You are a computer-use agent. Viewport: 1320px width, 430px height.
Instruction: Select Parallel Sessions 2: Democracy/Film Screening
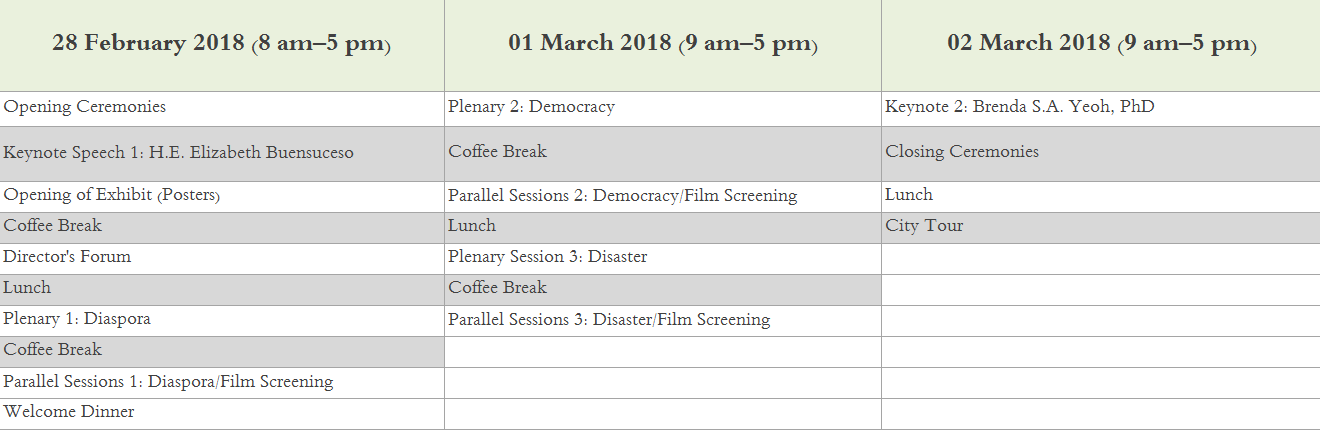[x=663, y=197]
